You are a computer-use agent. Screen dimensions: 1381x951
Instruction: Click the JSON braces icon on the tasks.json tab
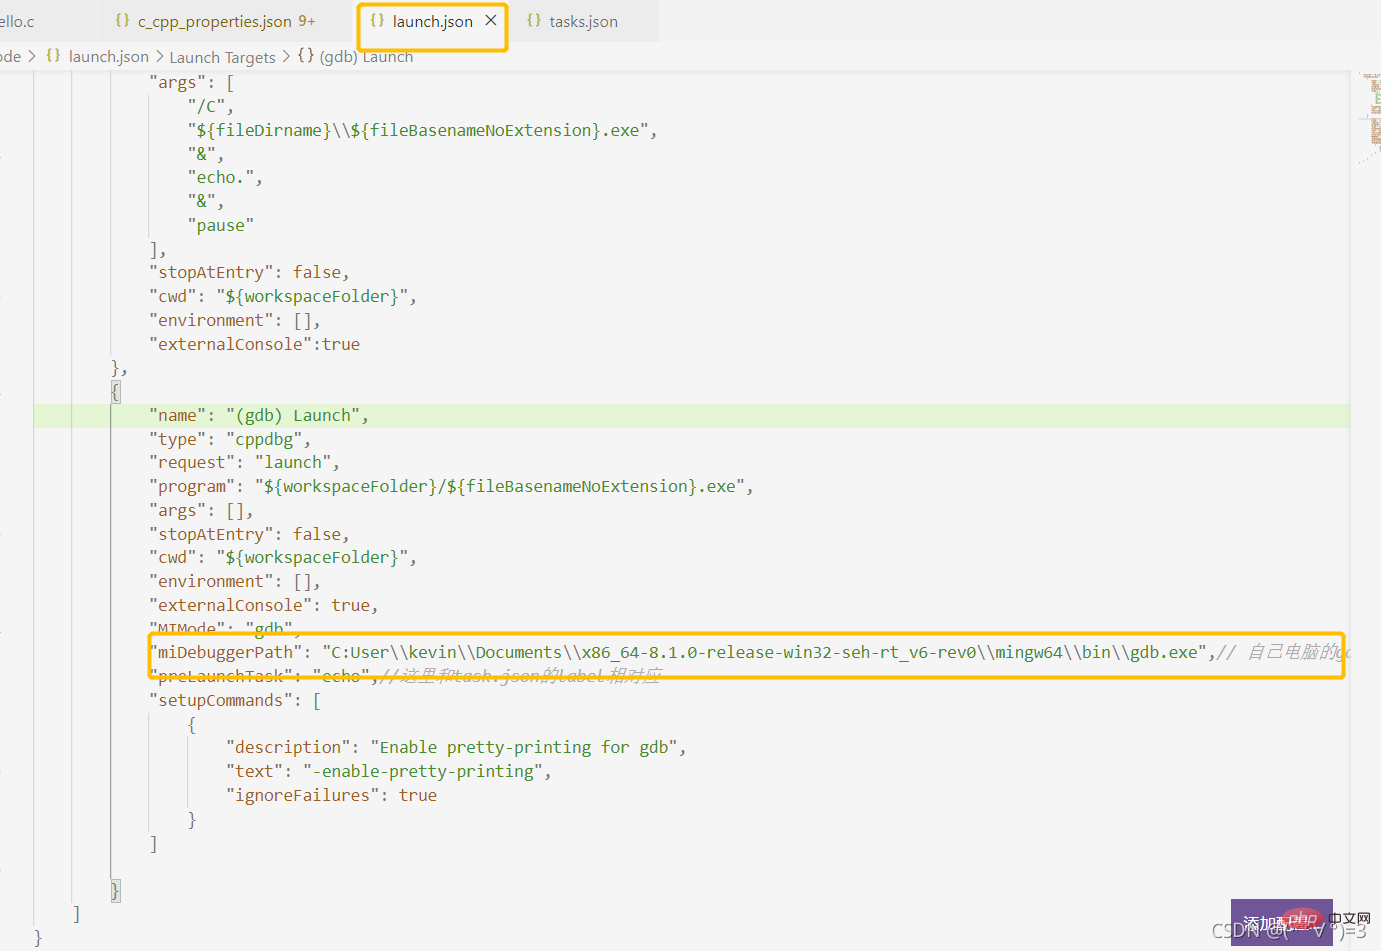(x=534, y=20)
